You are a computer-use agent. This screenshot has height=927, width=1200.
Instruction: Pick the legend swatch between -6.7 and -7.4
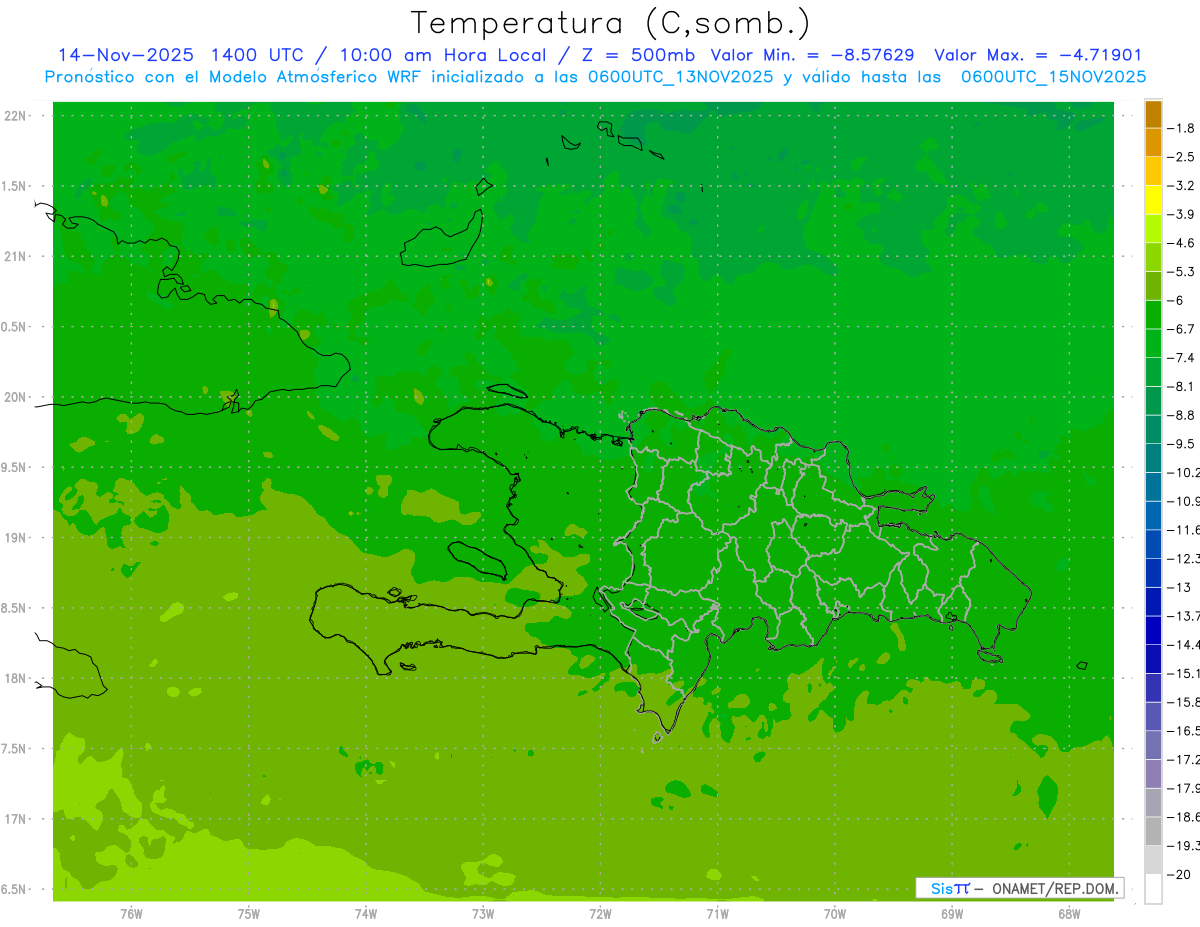pos(1154,343)
